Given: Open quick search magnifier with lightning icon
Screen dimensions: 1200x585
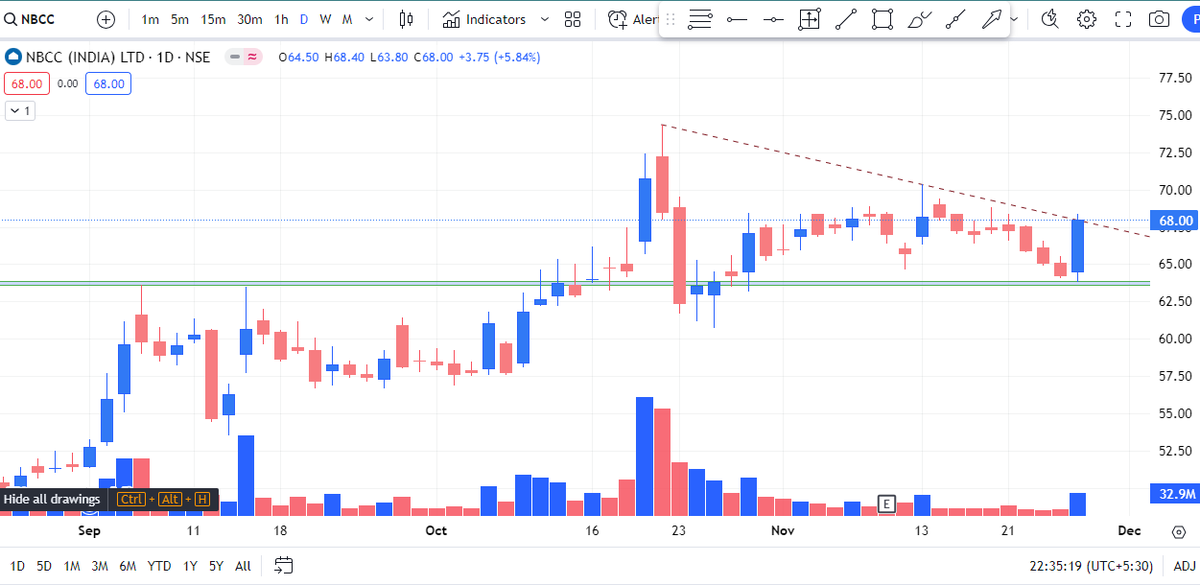Looking at the screenshot, I should pyautogui.click(x=1050, y=19).
